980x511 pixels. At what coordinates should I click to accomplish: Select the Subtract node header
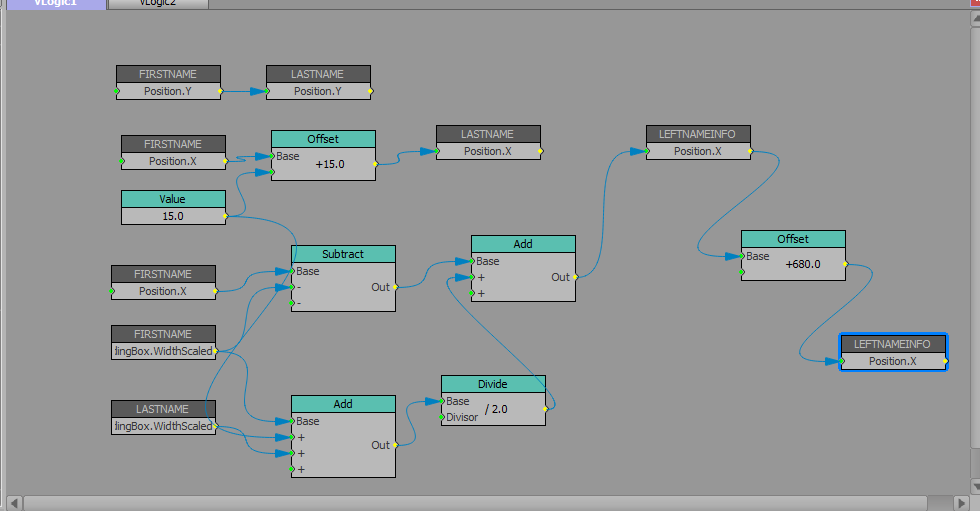click(x=343, y=254)
